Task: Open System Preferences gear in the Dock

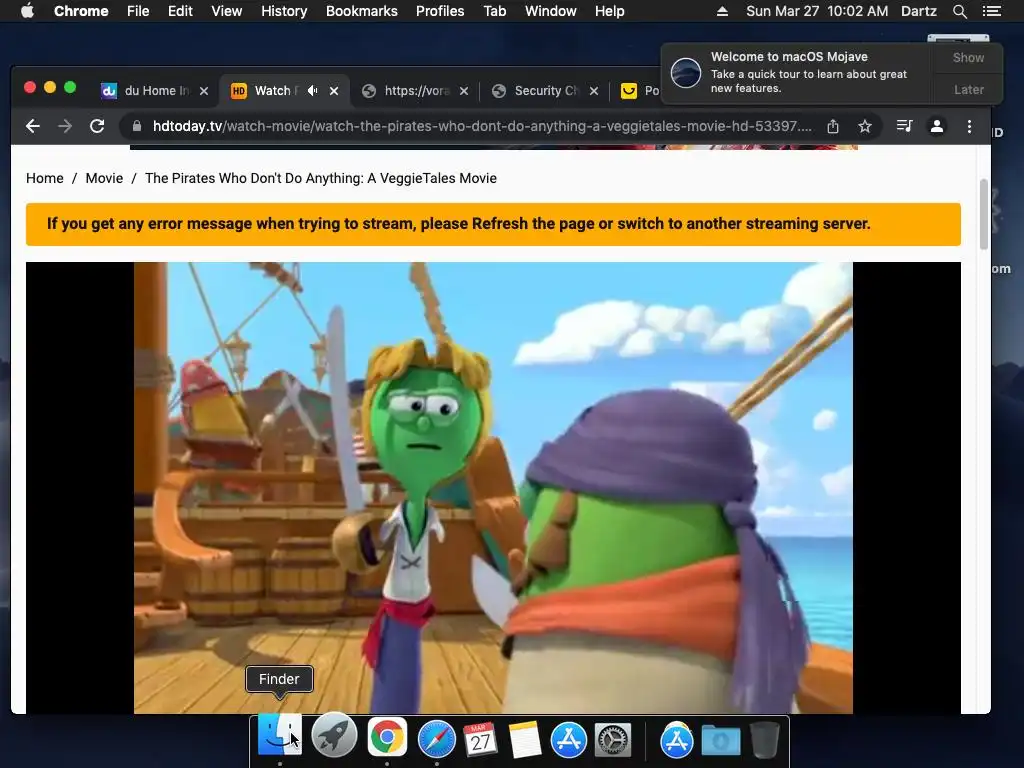Action: [x=613, y=740]
